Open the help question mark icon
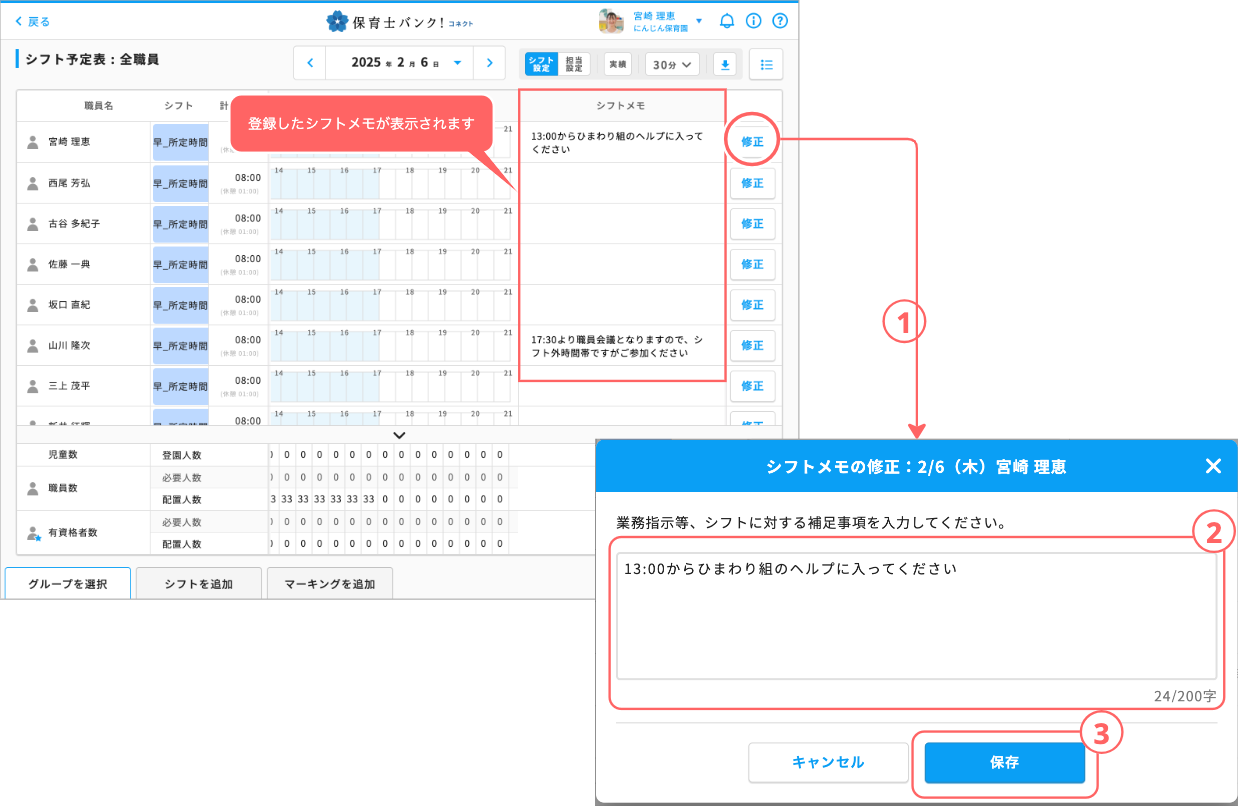Screen dimensions: 1238x807 tap(780, 21)
